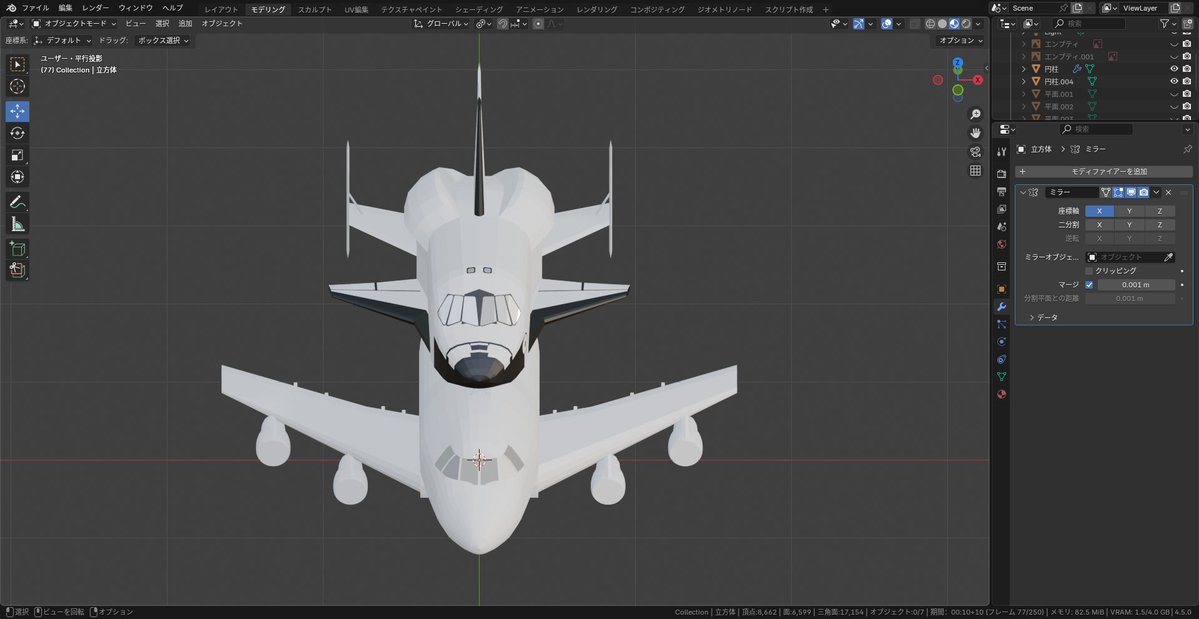Image resolution: width=1199 pixels, height=619 pixels.
Task: Click the red X axis on navigation gizmo
Action: pyautogui.click(x=978, y=79)
